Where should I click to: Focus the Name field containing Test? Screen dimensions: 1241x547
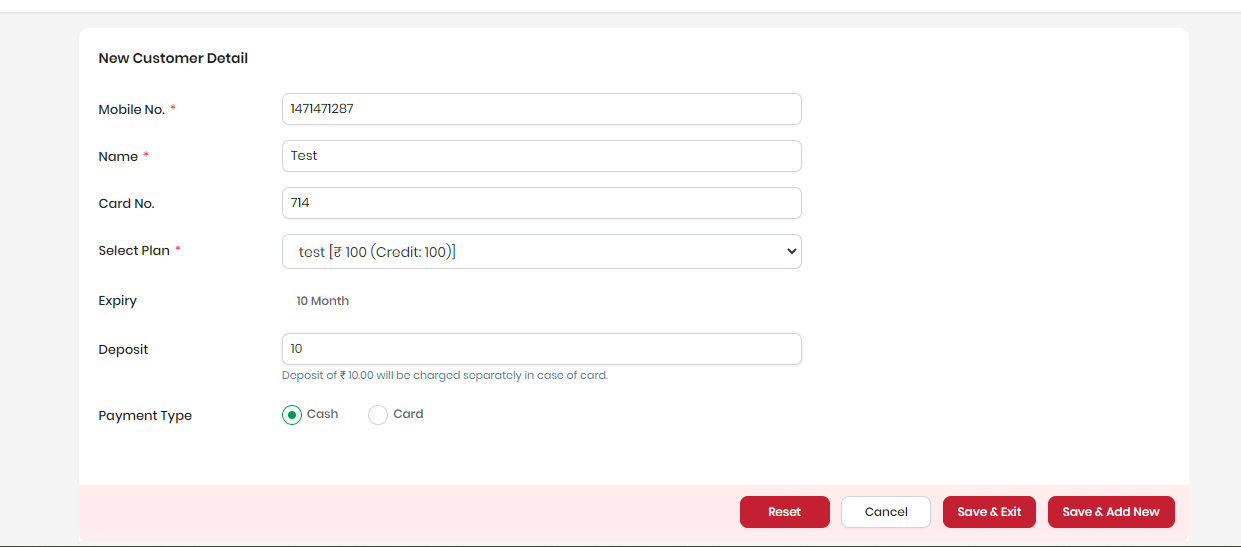pos(541,156)
